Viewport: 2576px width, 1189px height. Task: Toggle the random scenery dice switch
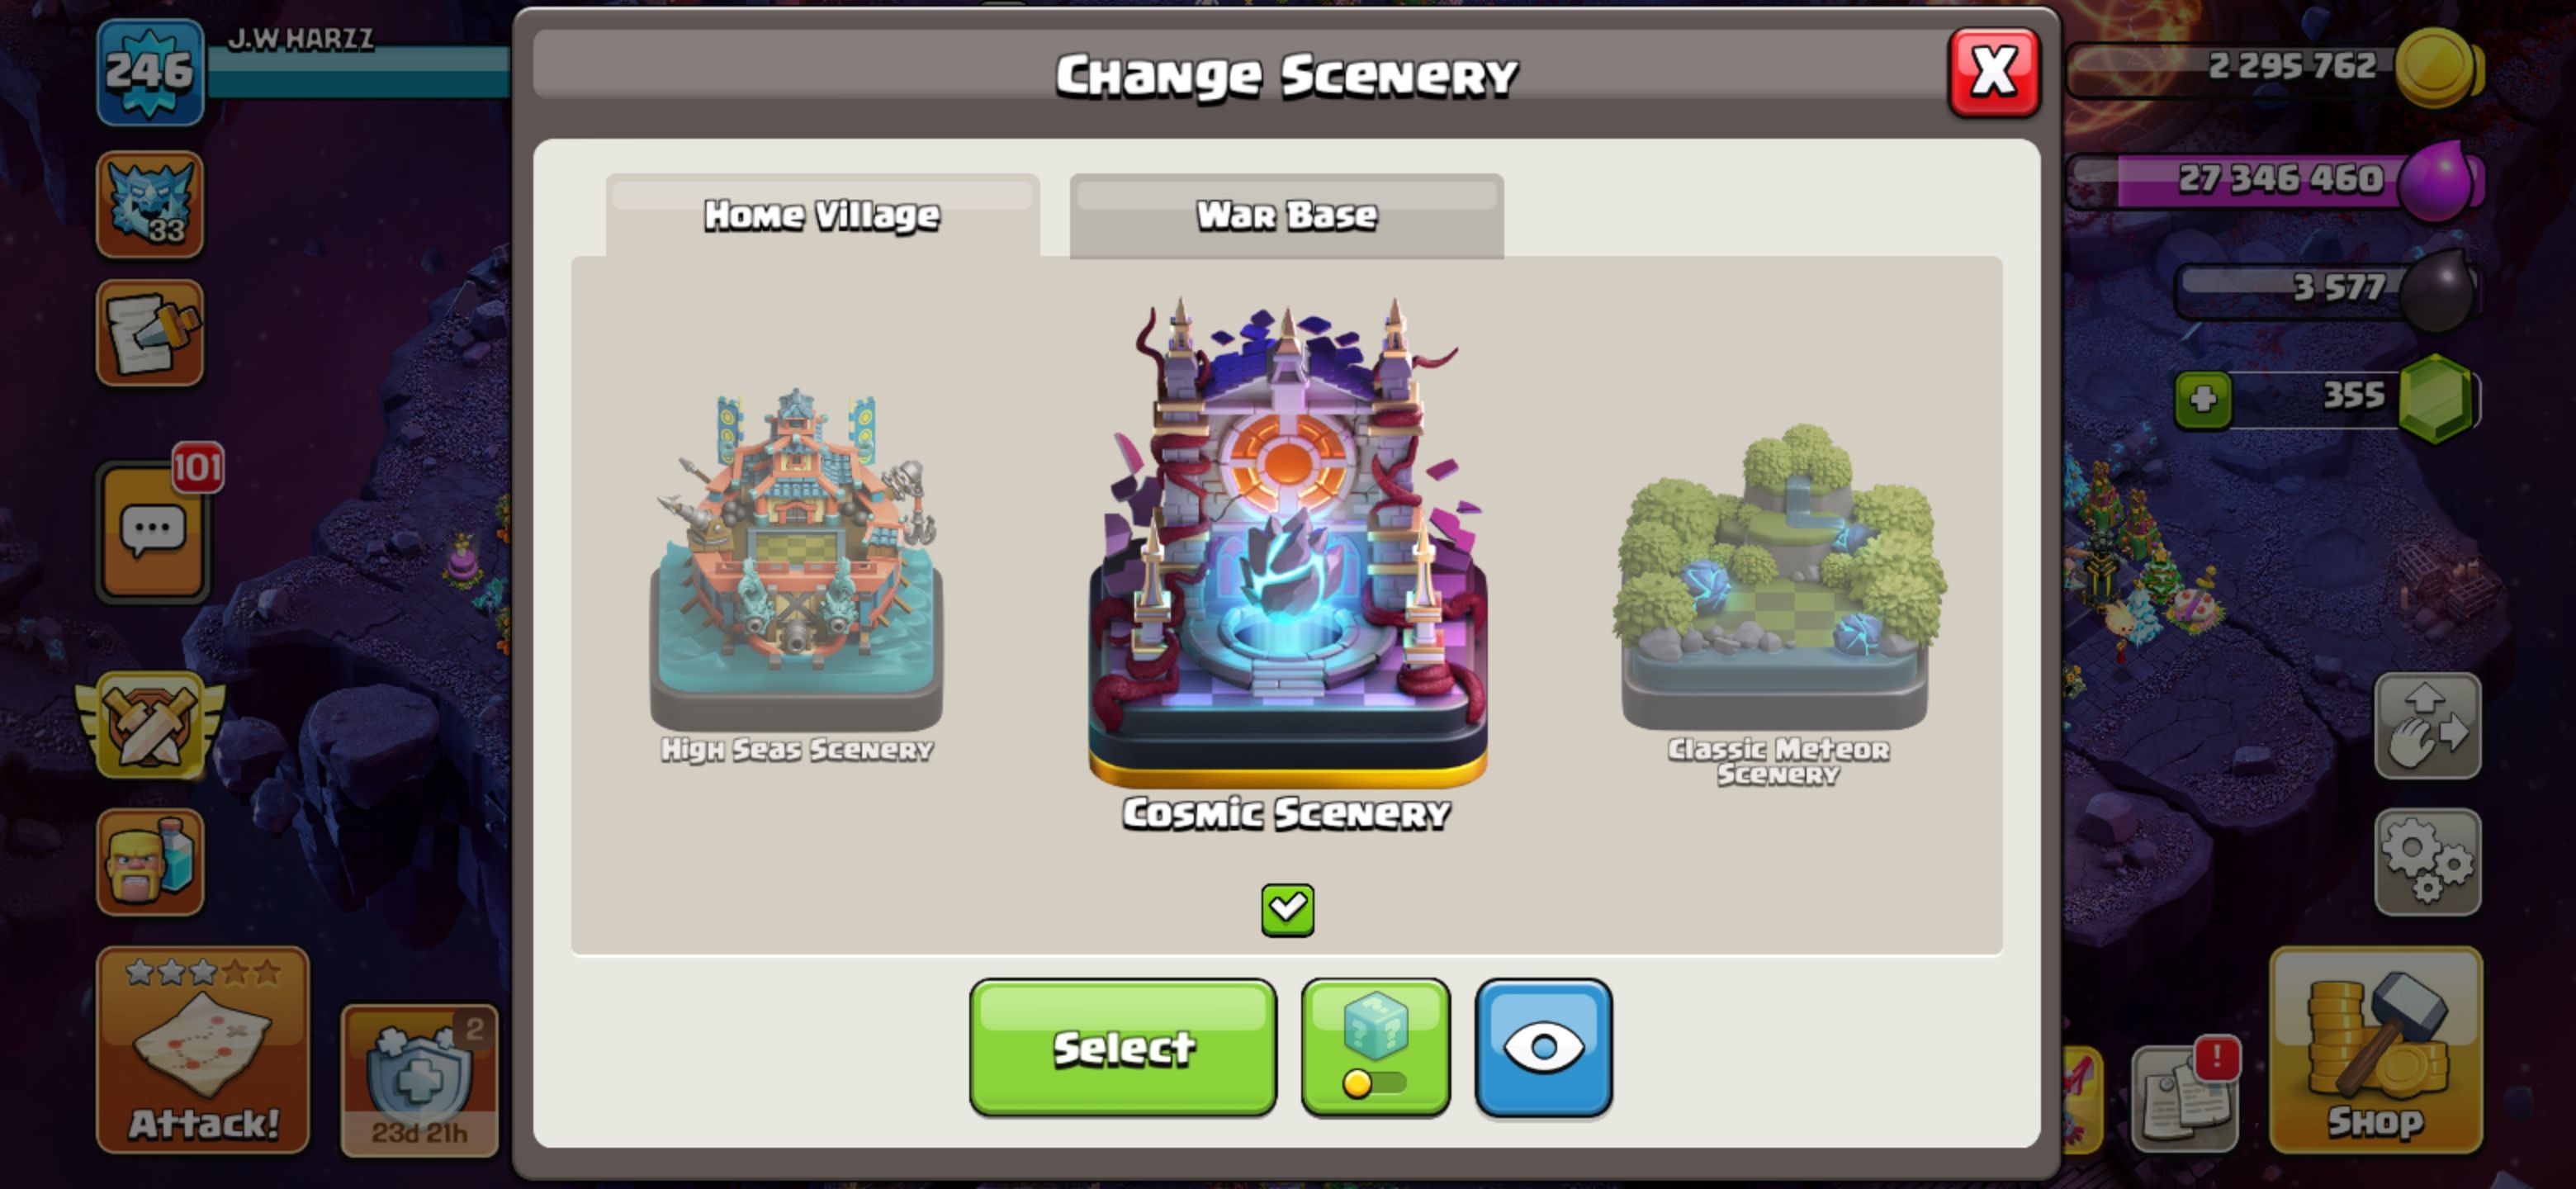(1375, 1047)
